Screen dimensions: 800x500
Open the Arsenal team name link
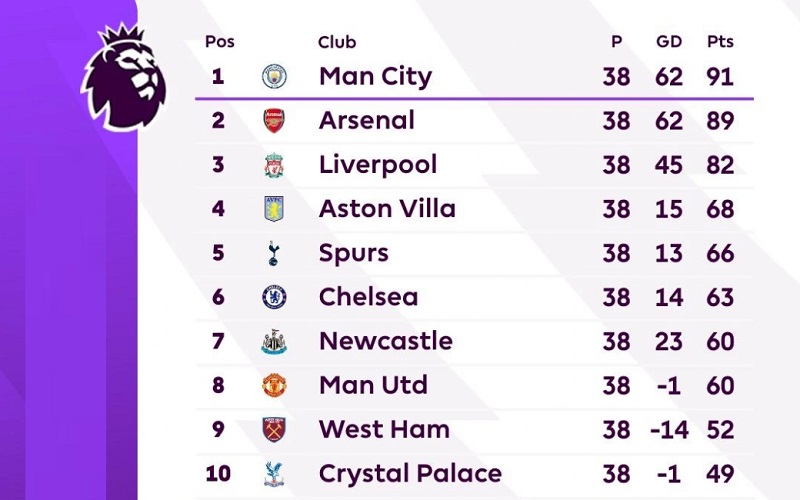366,121
